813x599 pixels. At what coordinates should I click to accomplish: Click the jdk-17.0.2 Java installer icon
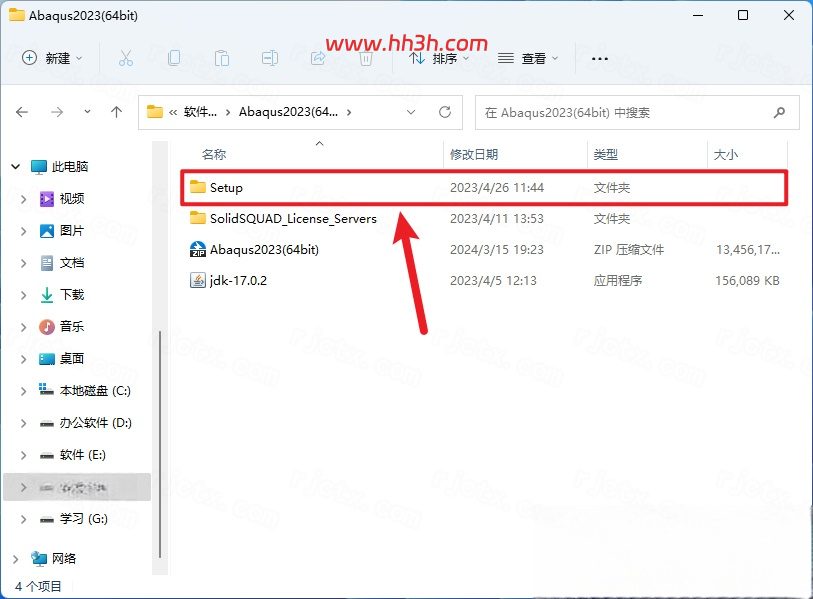point(198,281)
